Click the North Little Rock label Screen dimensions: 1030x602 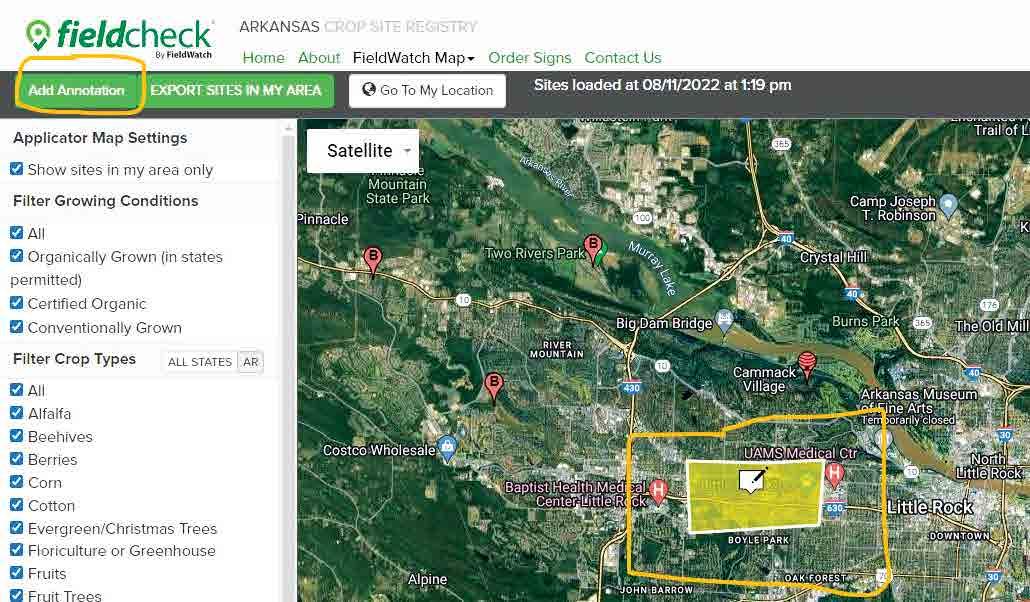click(989, 466)
